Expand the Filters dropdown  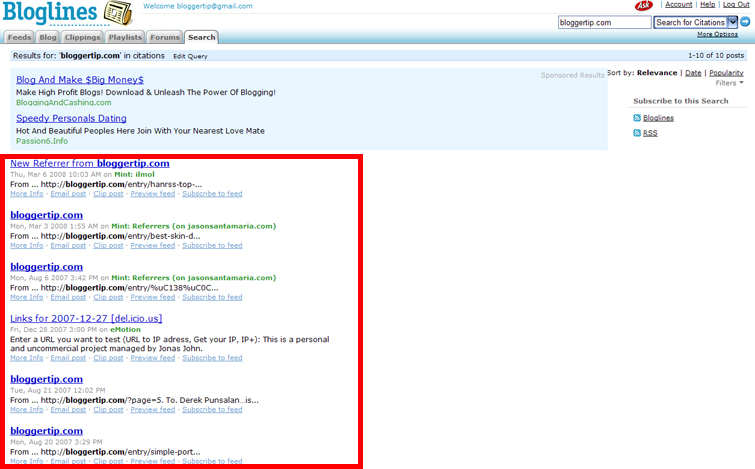pos(729,83)
